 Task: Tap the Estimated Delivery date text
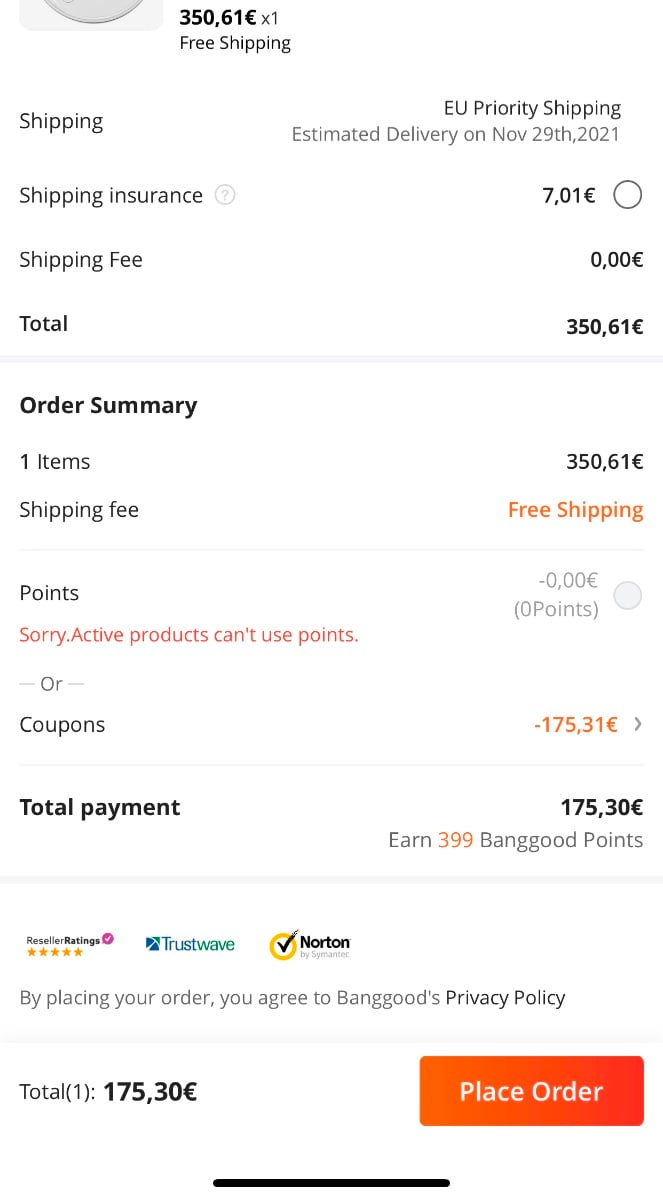(455, 134)
